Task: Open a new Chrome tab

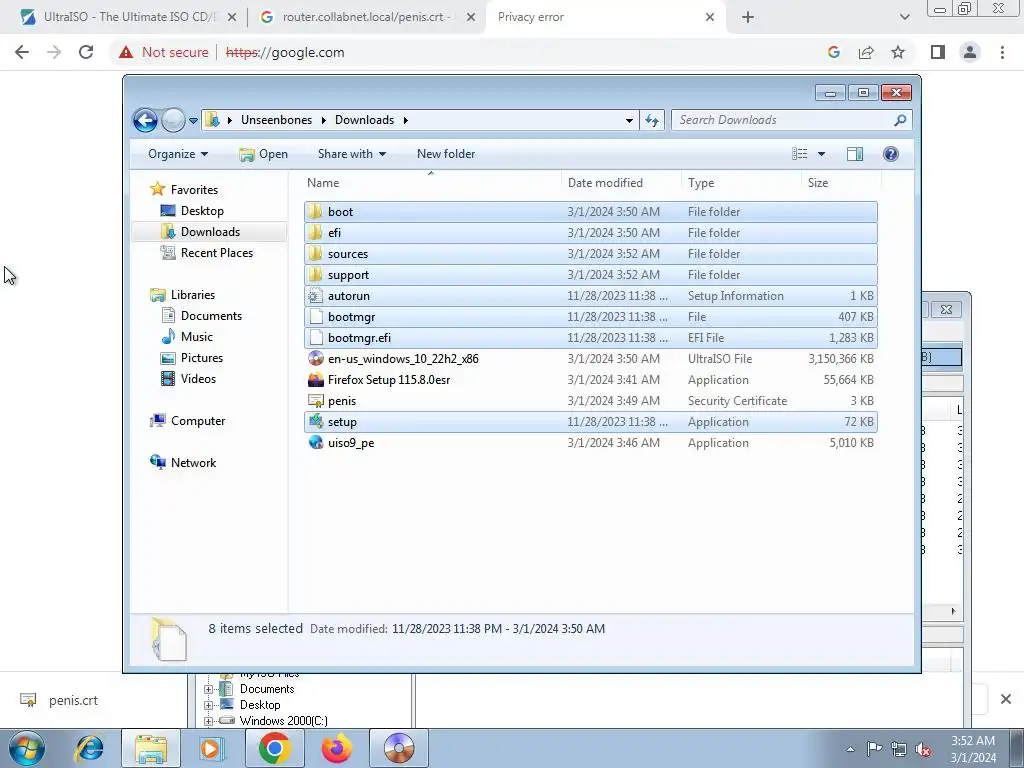Action: (x=748, y=18)
